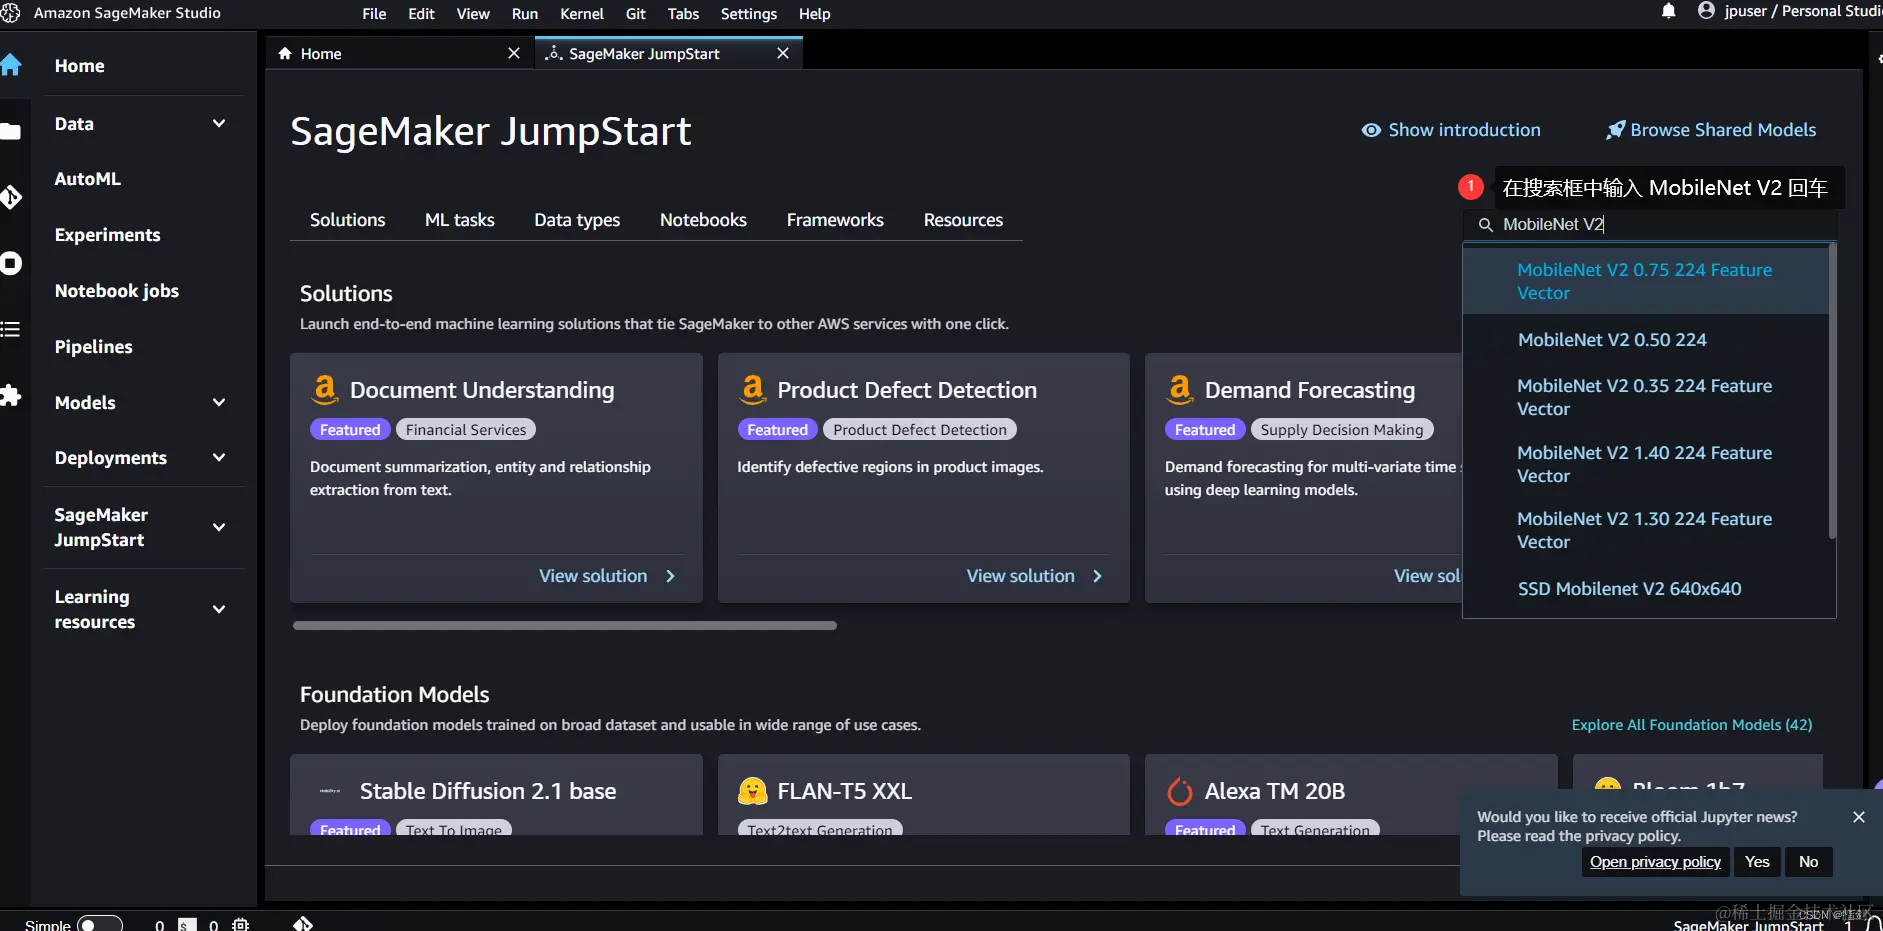The image size is (1883, 931).
Task: Click the FLAN-T5 XXL hugging face icon
Action: pyautogui.click(x=752, y=791)
